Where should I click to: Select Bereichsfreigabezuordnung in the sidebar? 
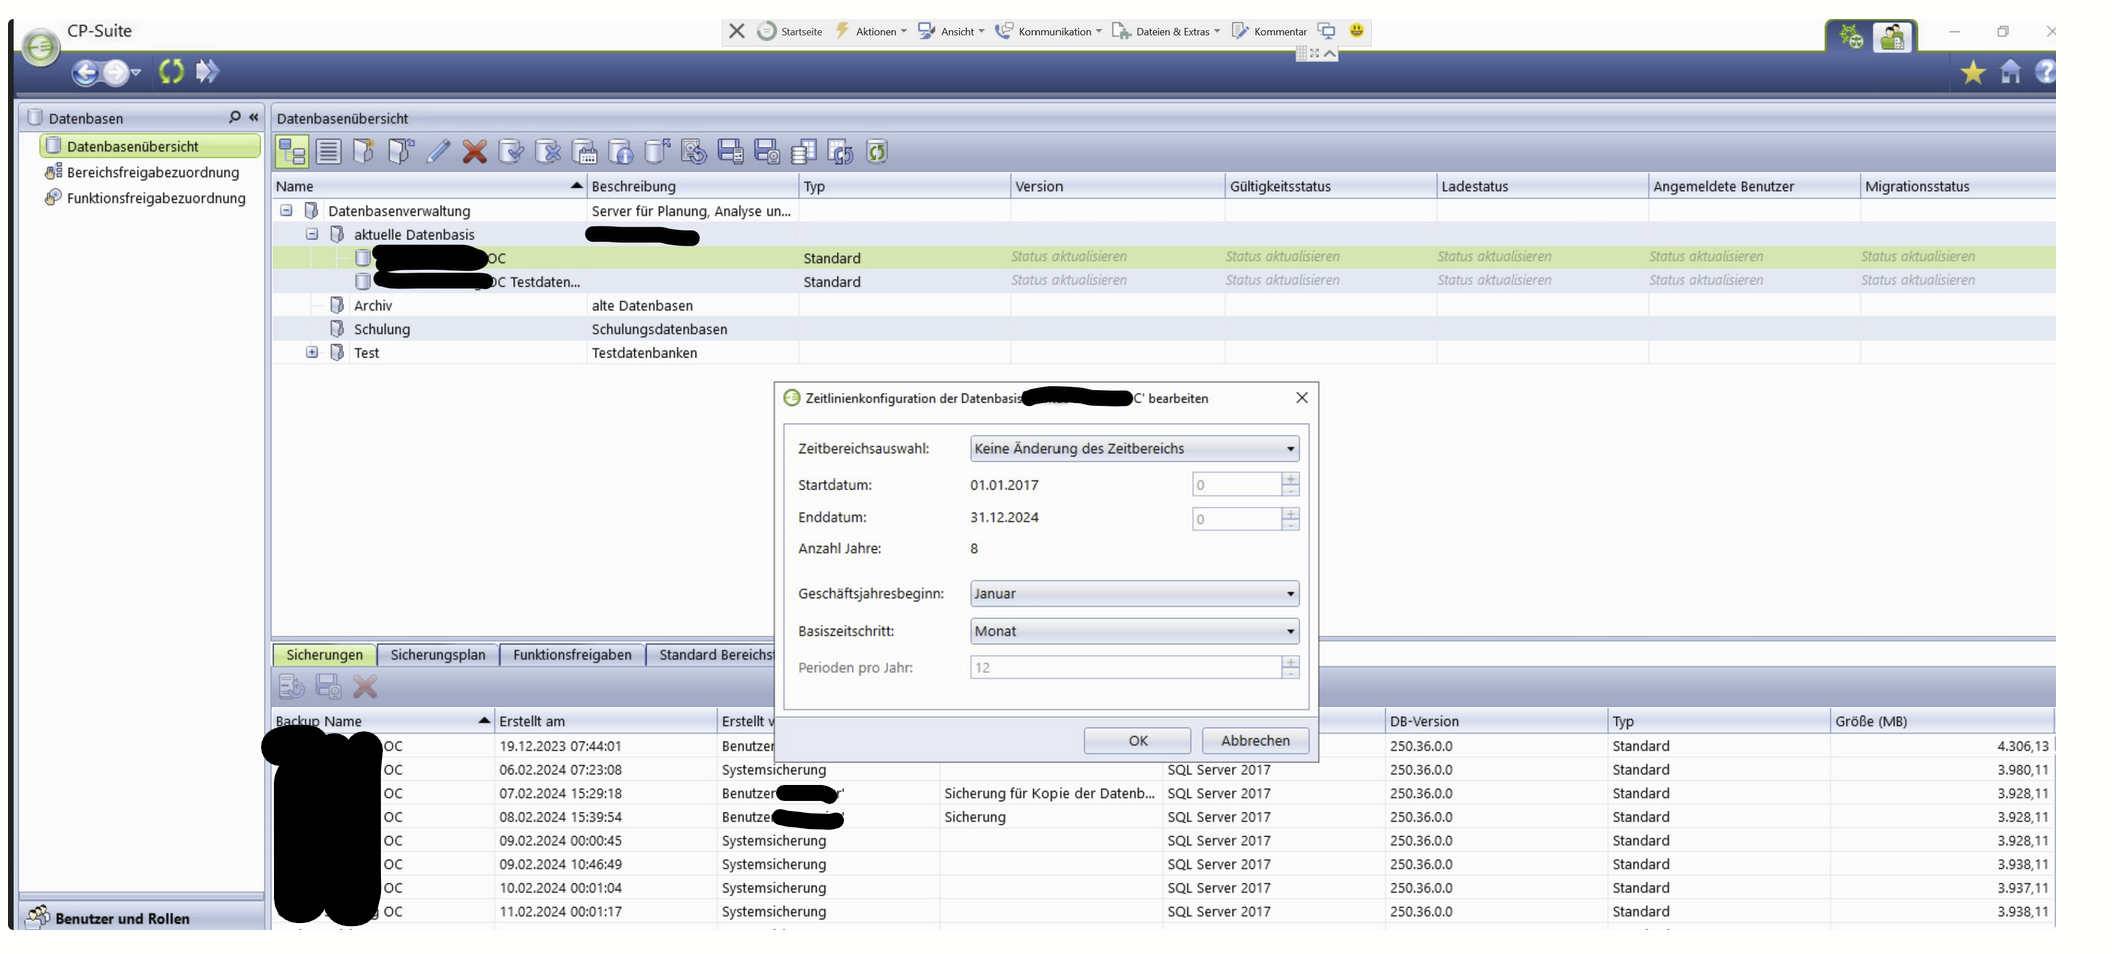point(152,173)
